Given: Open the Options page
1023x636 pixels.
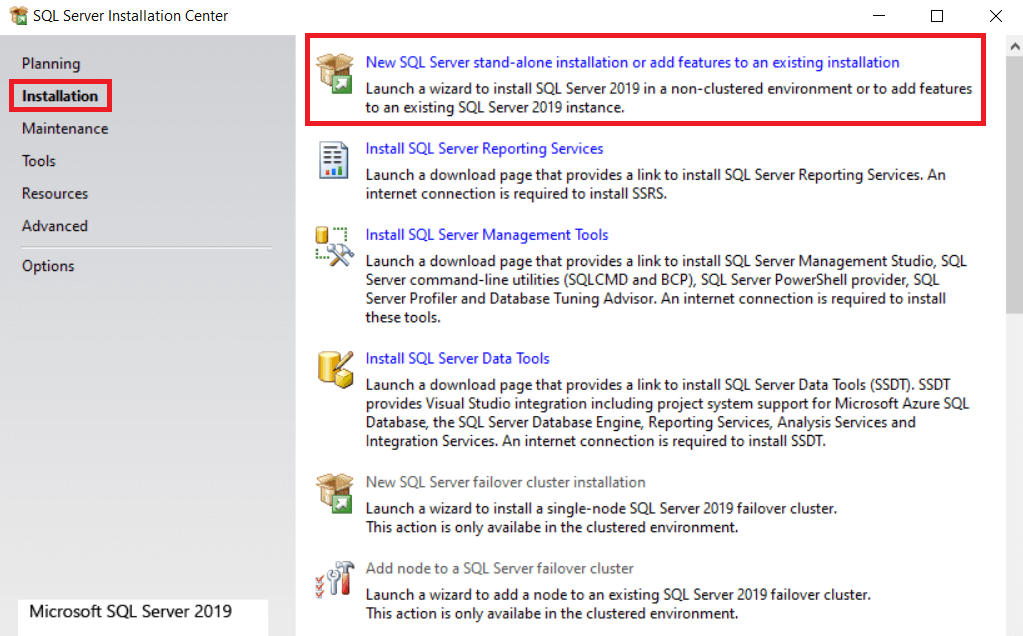Looking at the screenshot, I should click(x=48, y=266).
